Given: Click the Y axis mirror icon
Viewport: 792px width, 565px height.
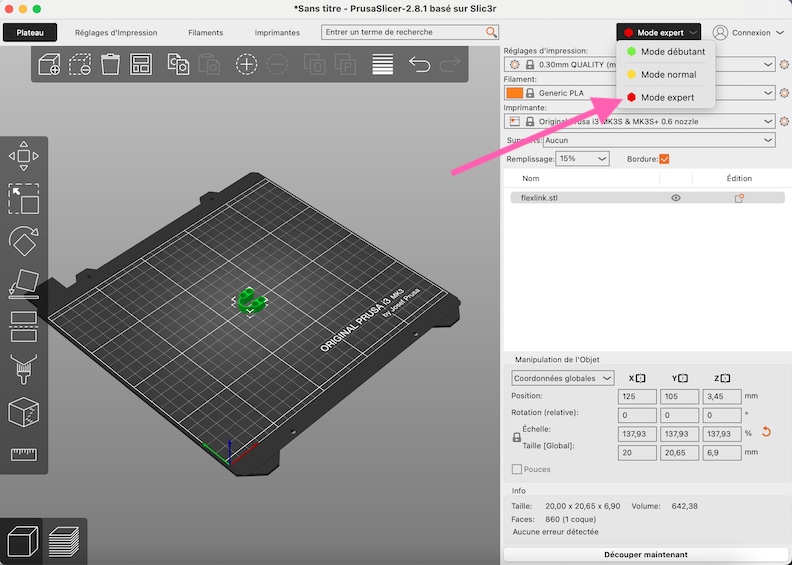Looking at the screenshot, I should click(x=683, y=378).
